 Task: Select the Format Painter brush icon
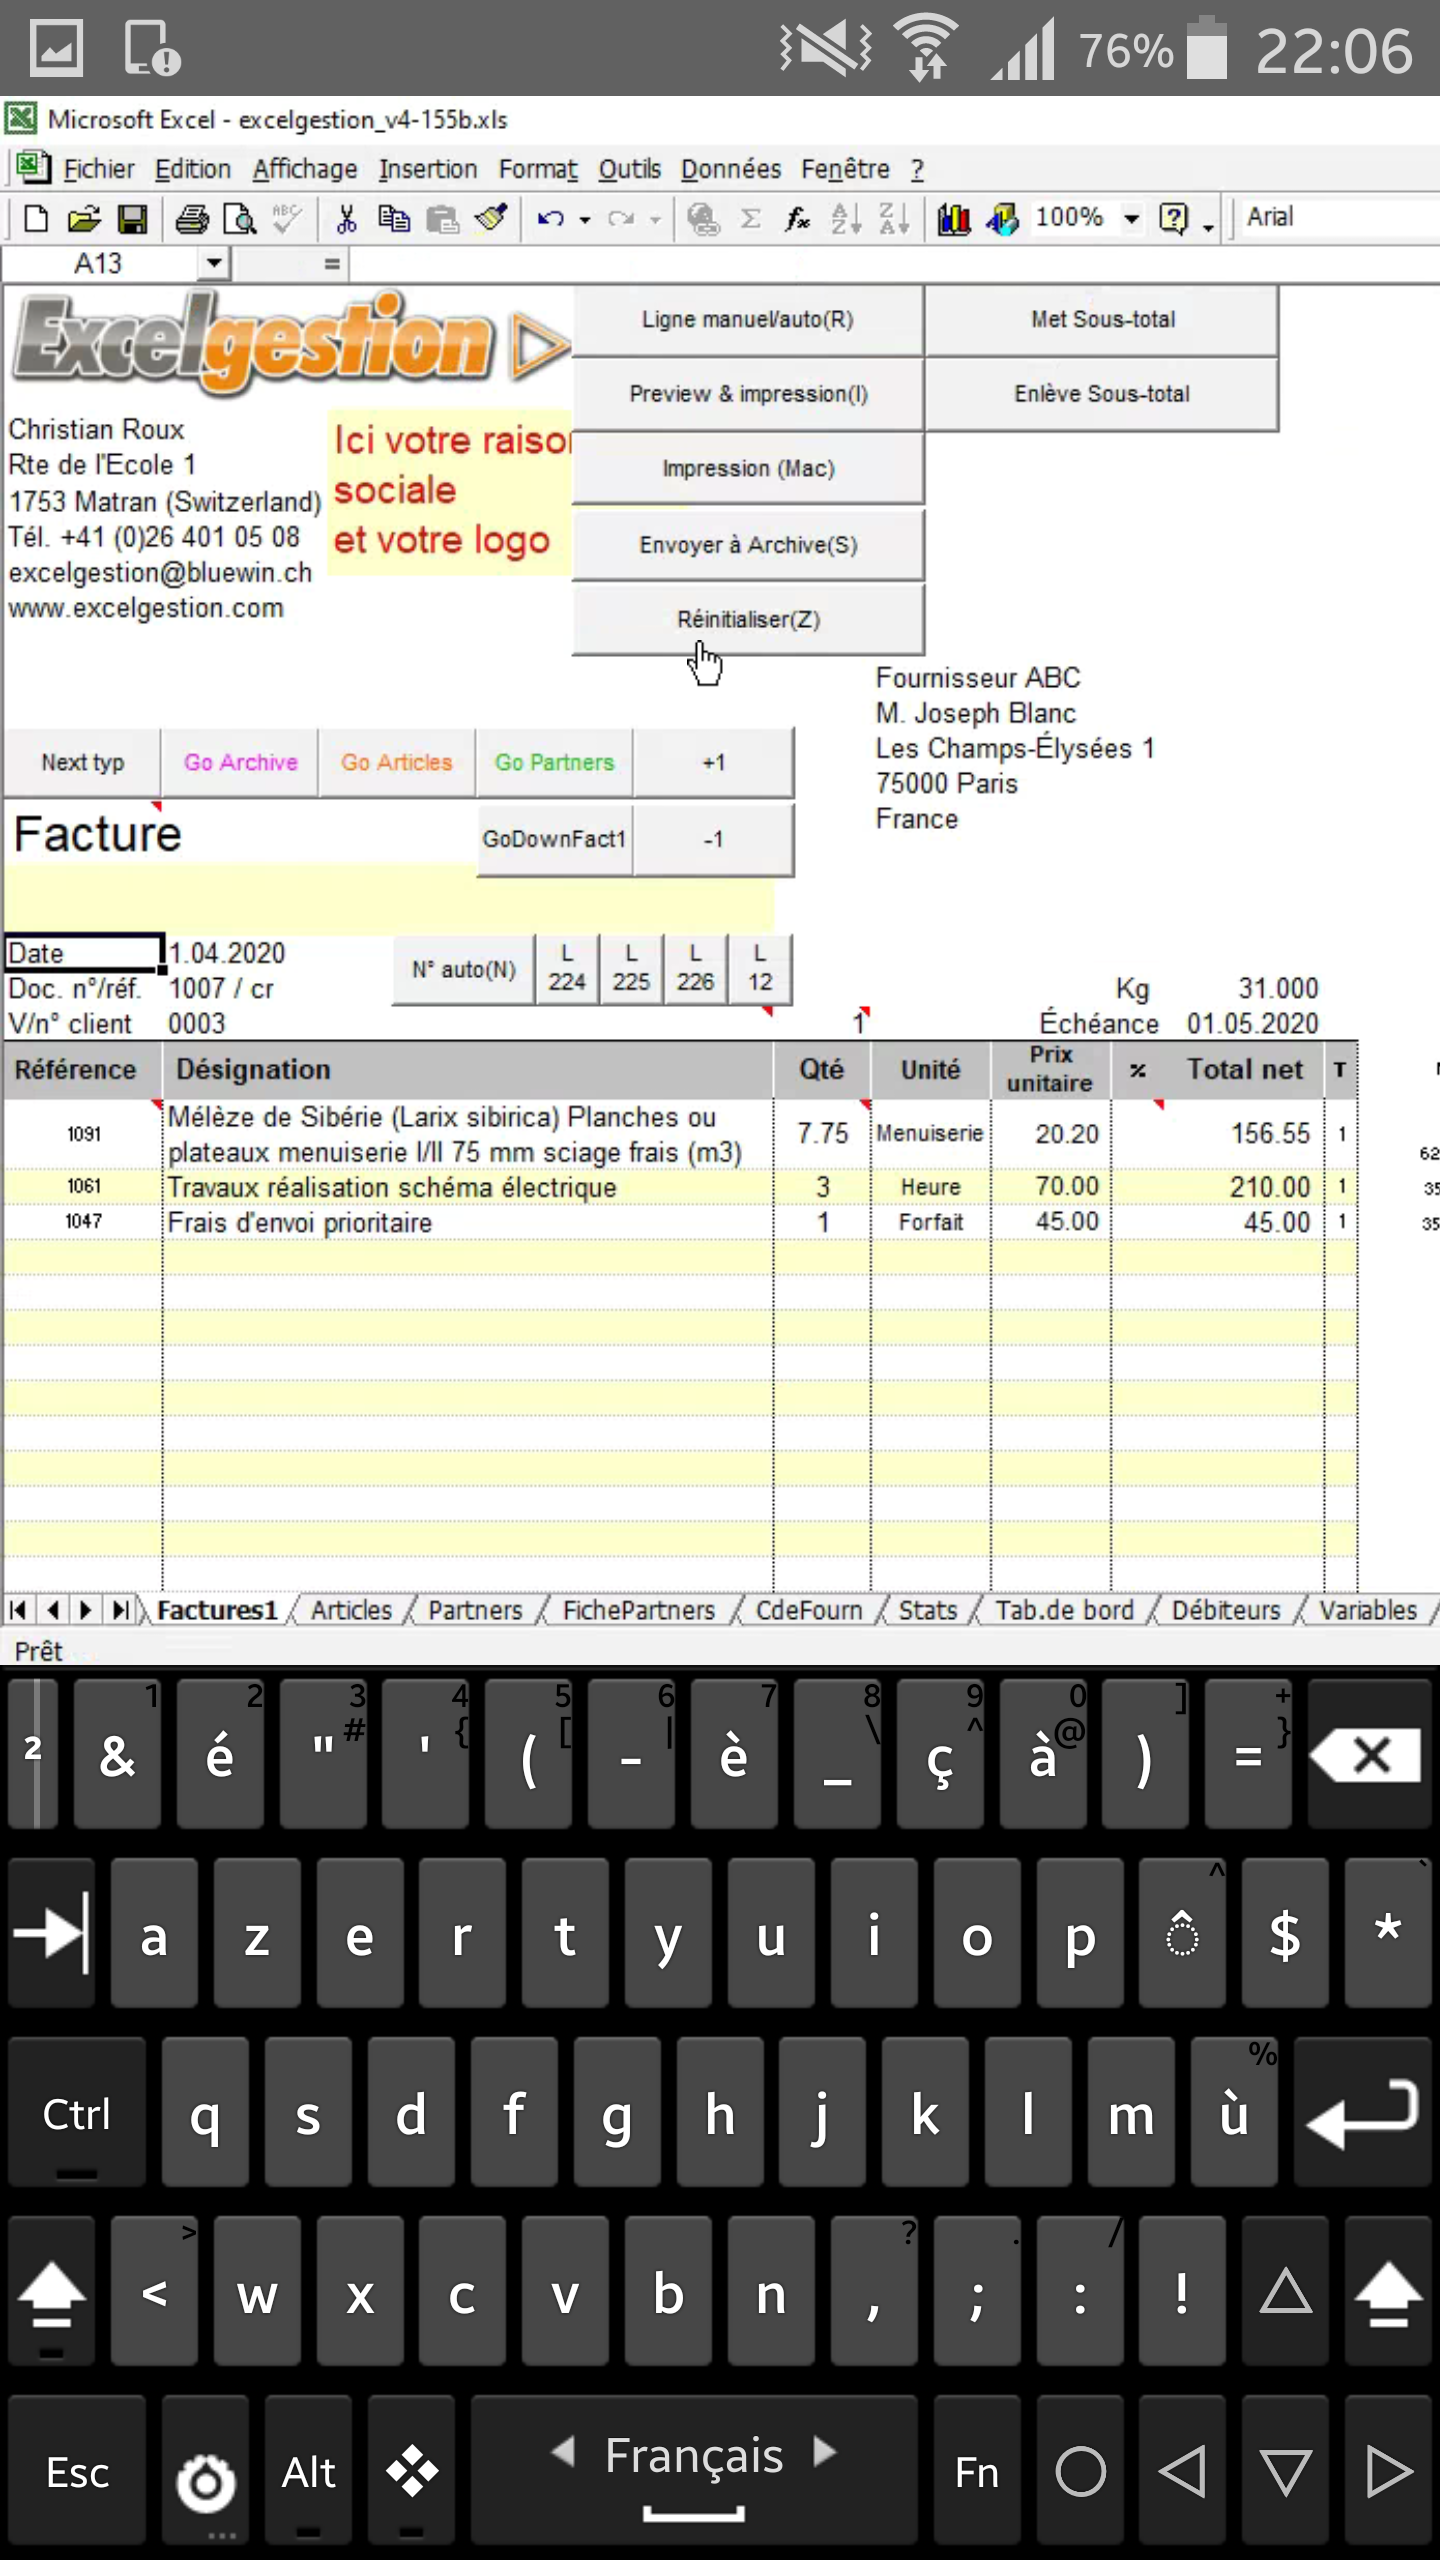tap(491, 218)
